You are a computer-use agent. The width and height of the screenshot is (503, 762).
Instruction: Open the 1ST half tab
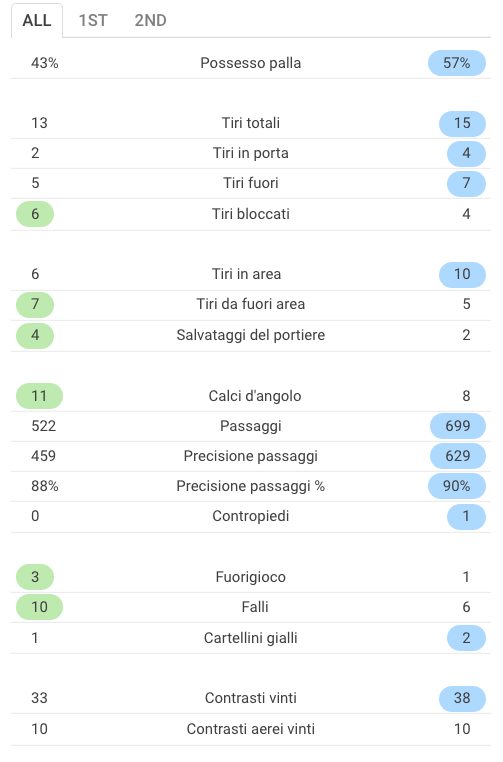click(x=93, y=20)
